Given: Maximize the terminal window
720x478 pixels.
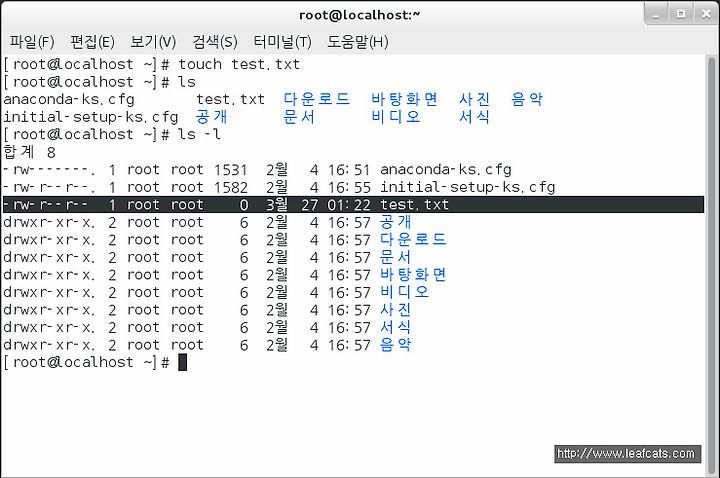Looking at the screenshot, I should point(681,15).
